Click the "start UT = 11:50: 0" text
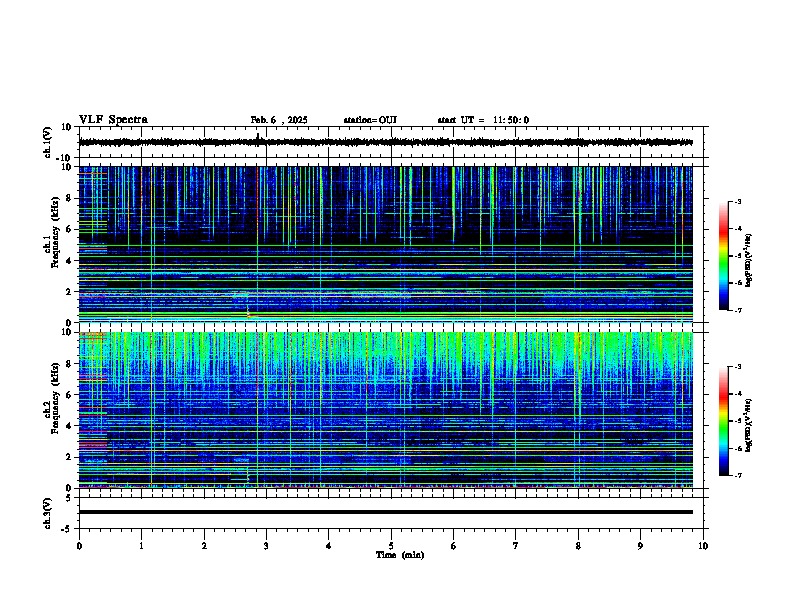 (483, 120)
